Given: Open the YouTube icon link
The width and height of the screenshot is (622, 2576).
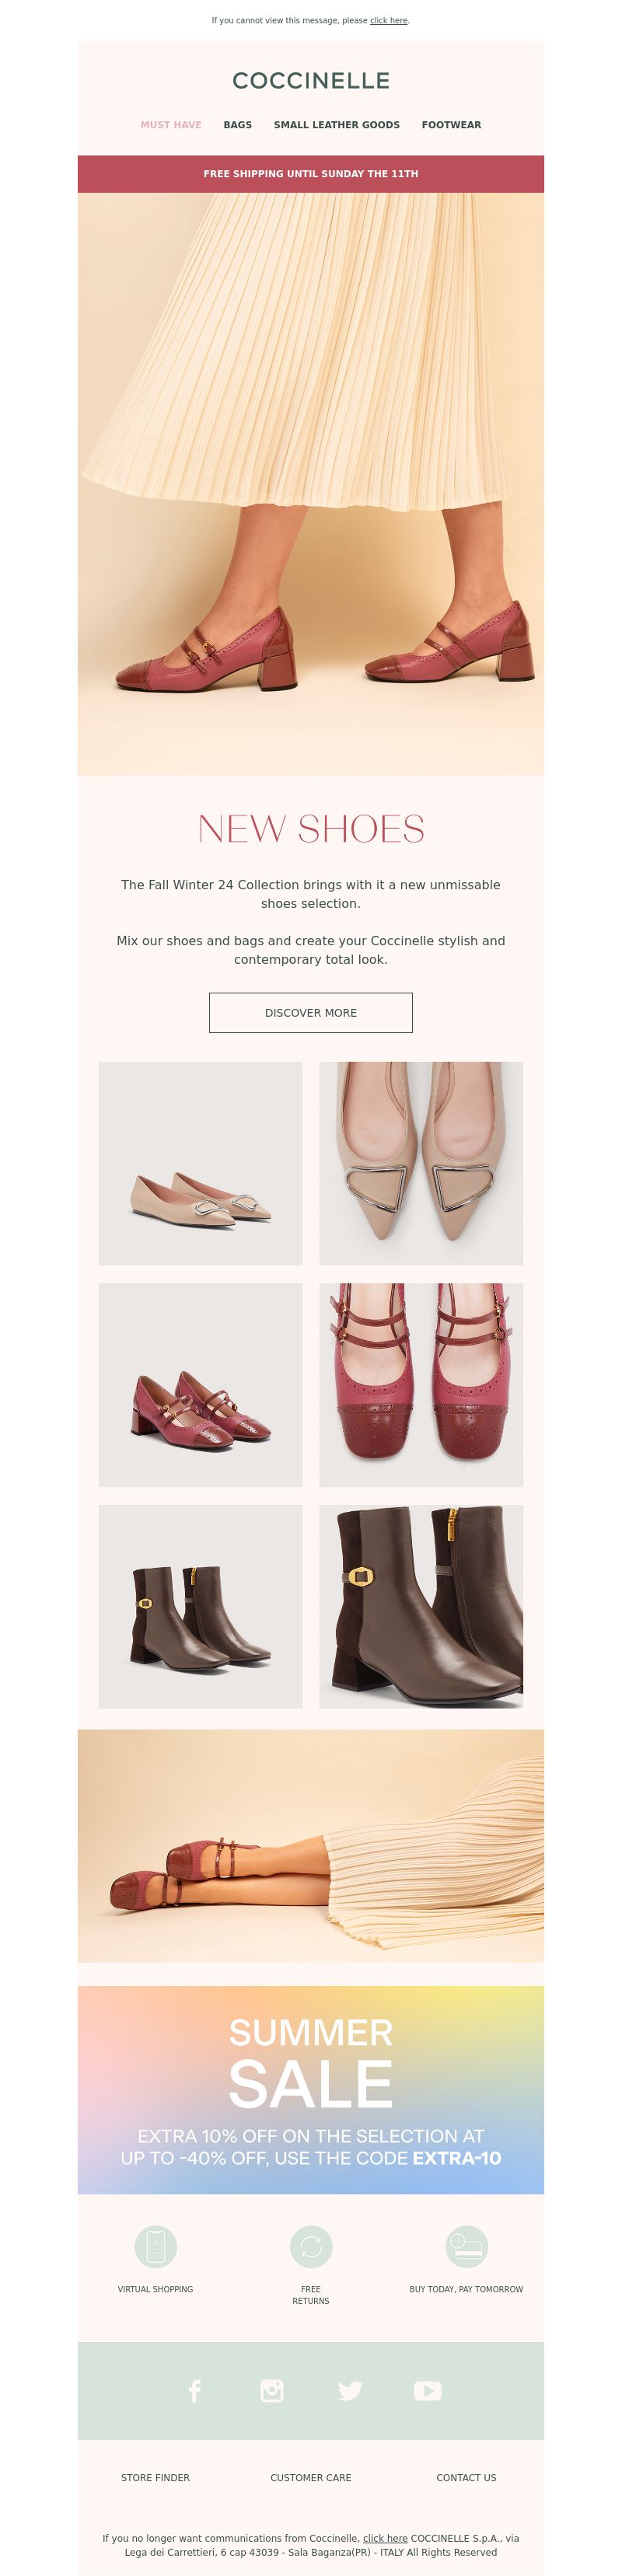Looking at the screenshot, I should 428,2390.
